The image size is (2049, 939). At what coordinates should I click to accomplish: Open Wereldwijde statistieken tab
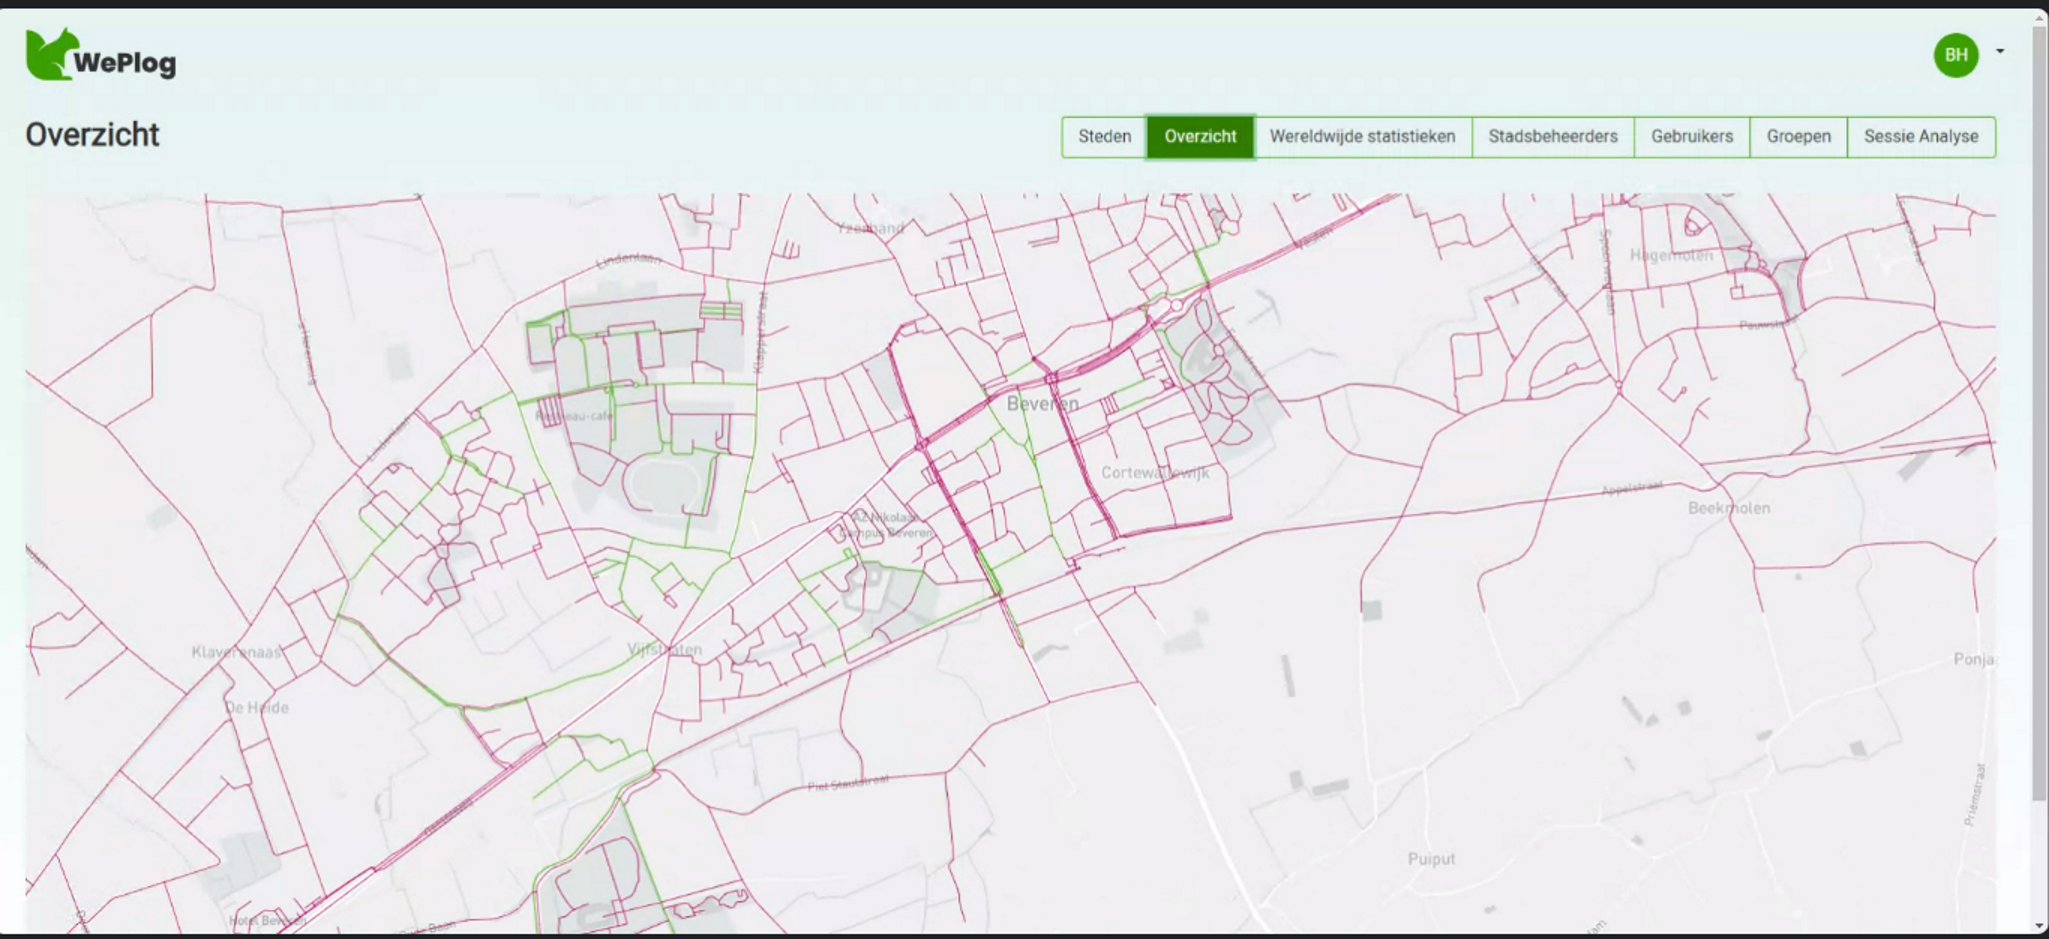coord(1362,137)
